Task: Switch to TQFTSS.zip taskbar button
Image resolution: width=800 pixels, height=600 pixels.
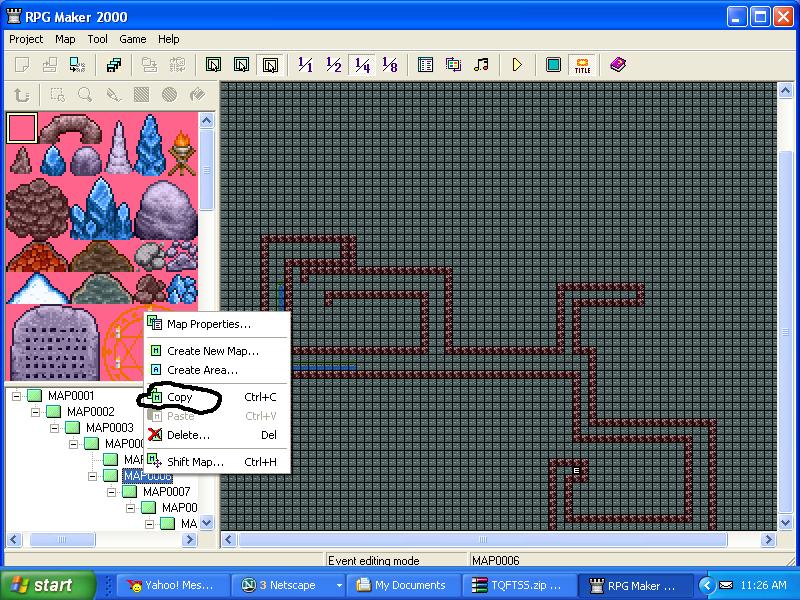Action: click(x=519, y=586)
